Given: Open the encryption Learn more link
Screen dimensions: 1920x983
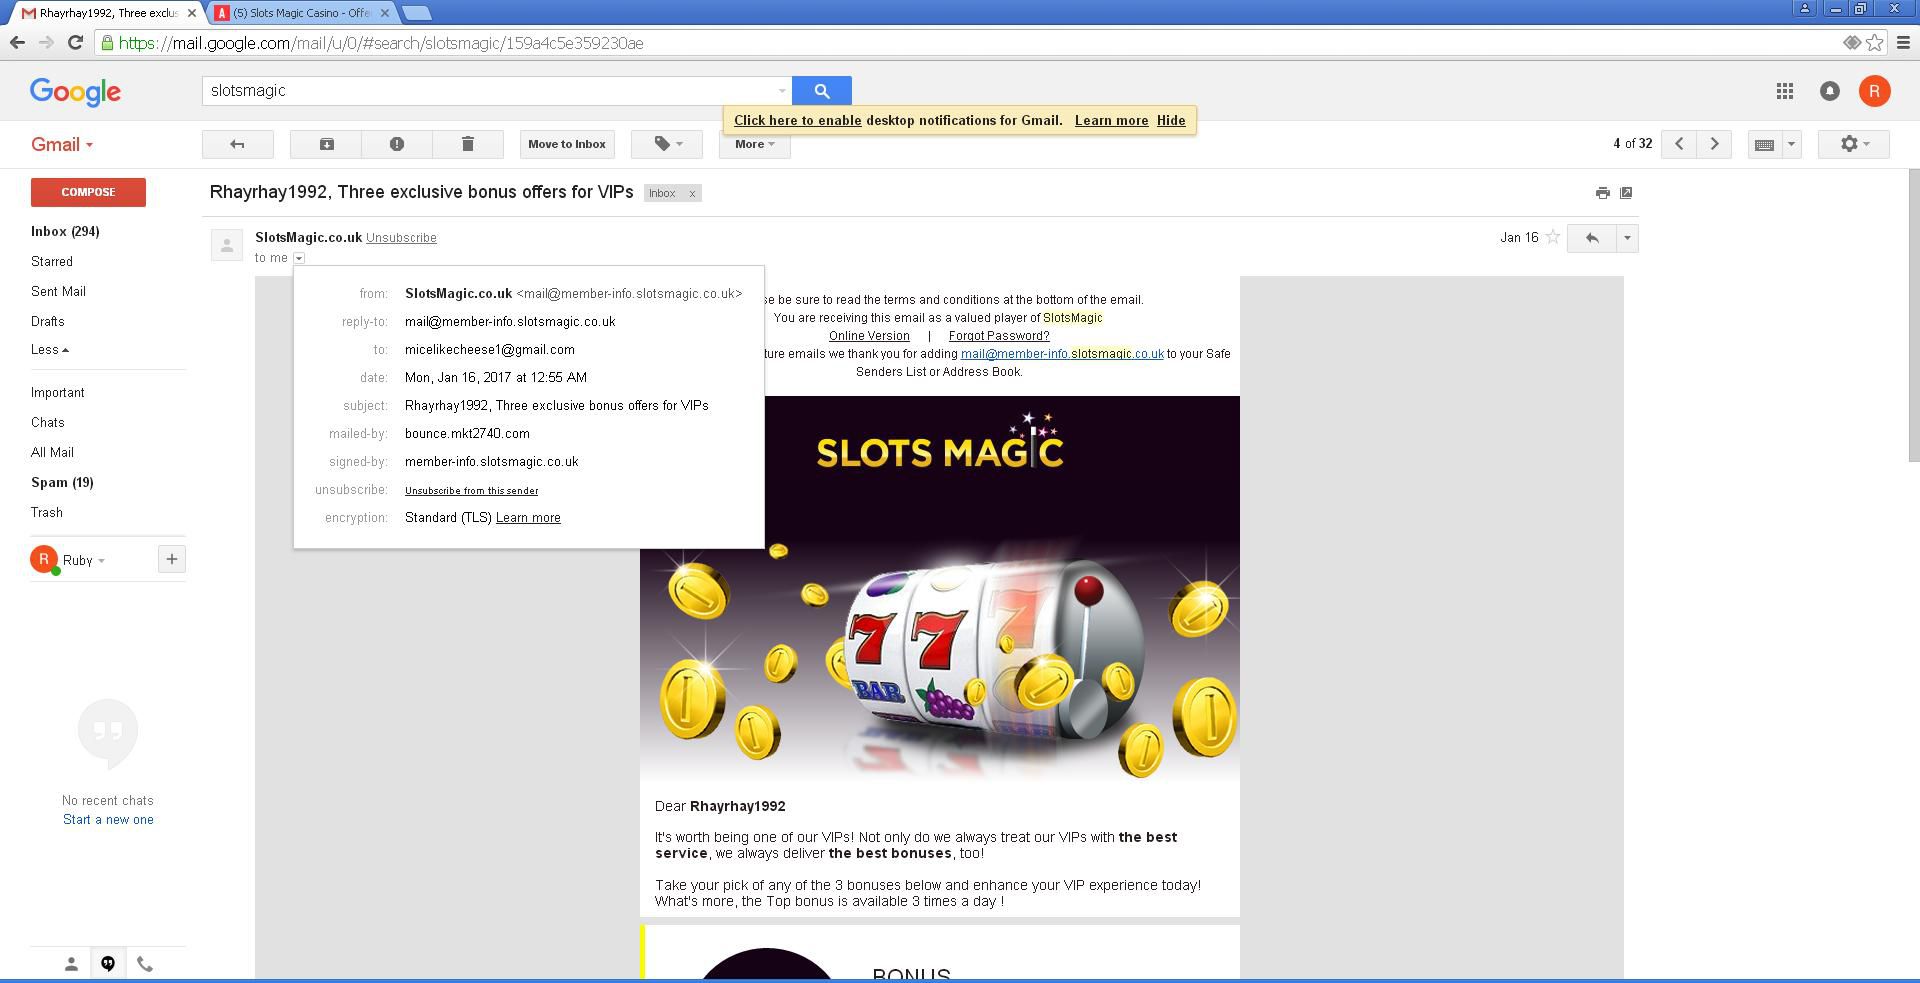Looking at the screenshot, I should click(528, 518).
